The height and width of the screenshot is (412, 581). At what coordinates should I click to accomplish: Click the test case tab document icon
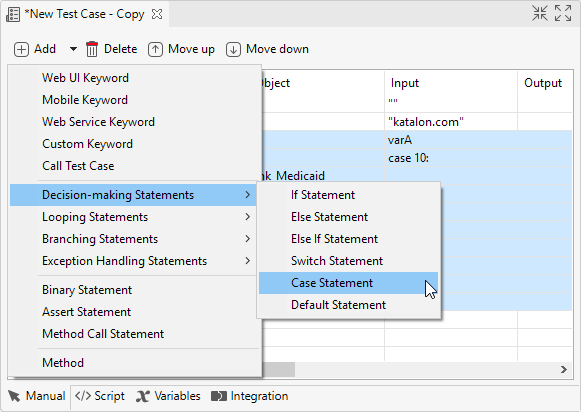point(13,14)
